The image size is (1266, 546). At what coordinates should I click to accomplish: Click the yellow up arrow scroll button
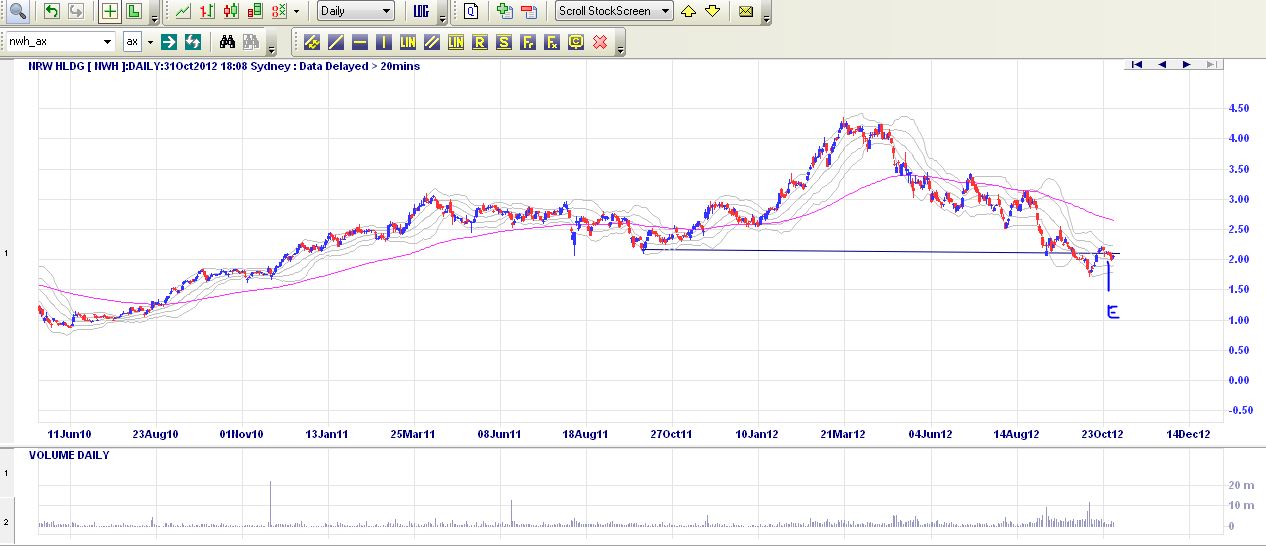(x=689, y=12)
